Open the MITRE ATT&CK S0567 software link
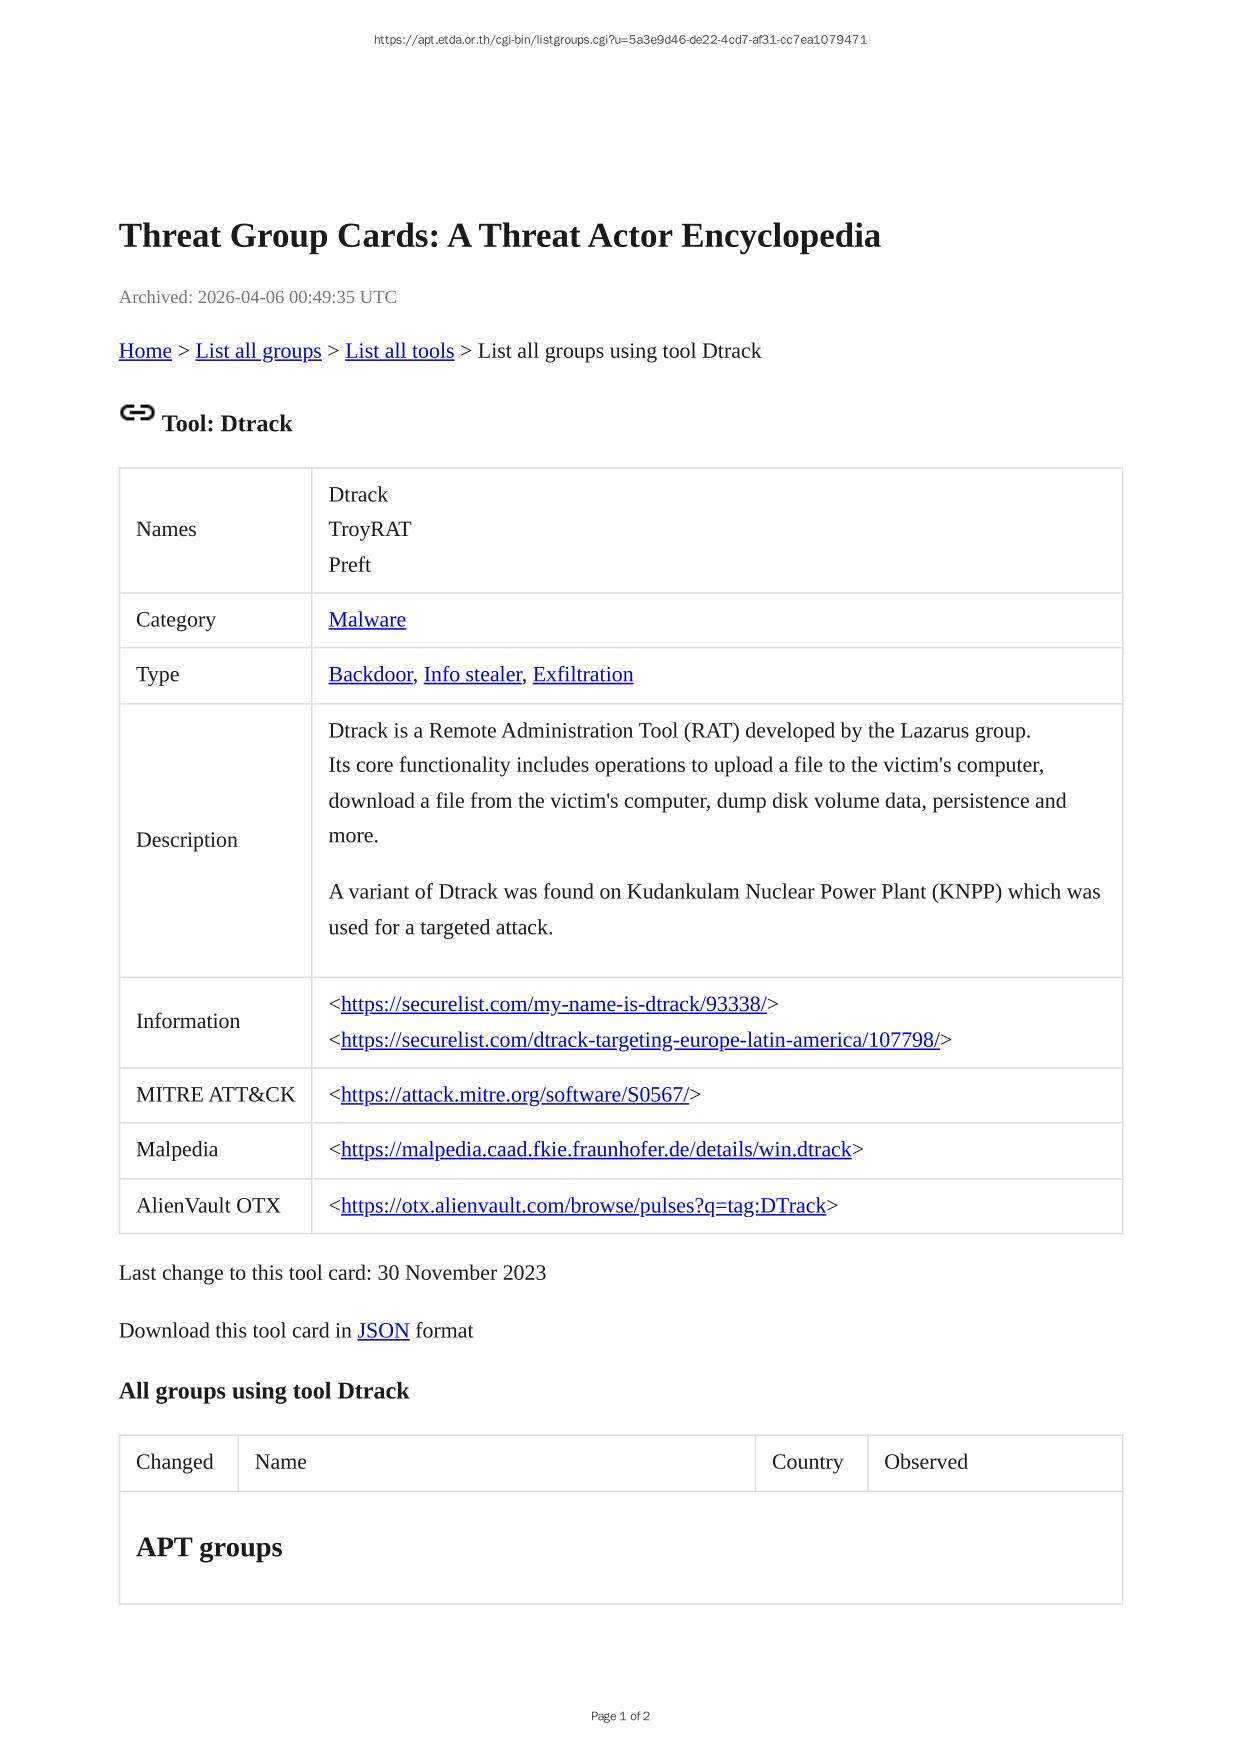The width and height of the screenshot is (1242, 1756). pyautogui.click(x=514, y=1095)
